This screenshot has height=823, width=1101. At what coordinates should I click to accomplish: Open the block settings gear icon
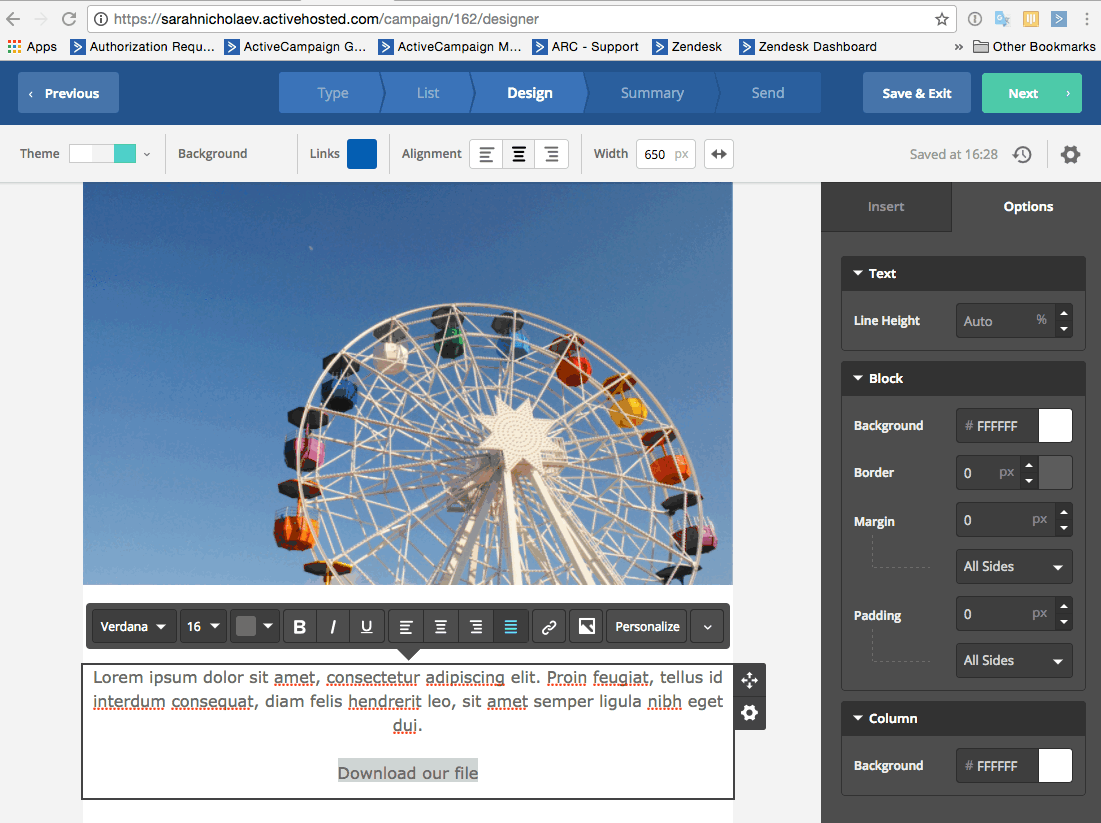coord(750,713)
